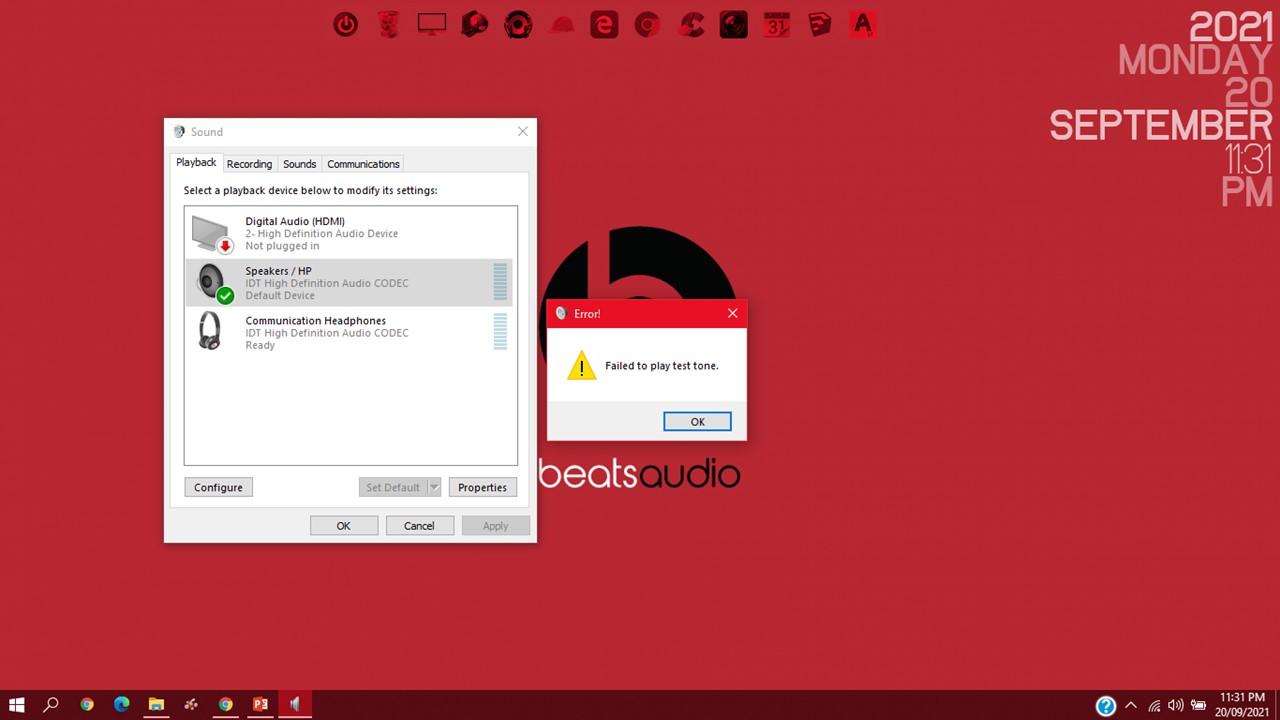The height and width of the screenshot is (720, 1280).
Task: Open the monitor icon in the top dock
Action: [x=432, y=24]
